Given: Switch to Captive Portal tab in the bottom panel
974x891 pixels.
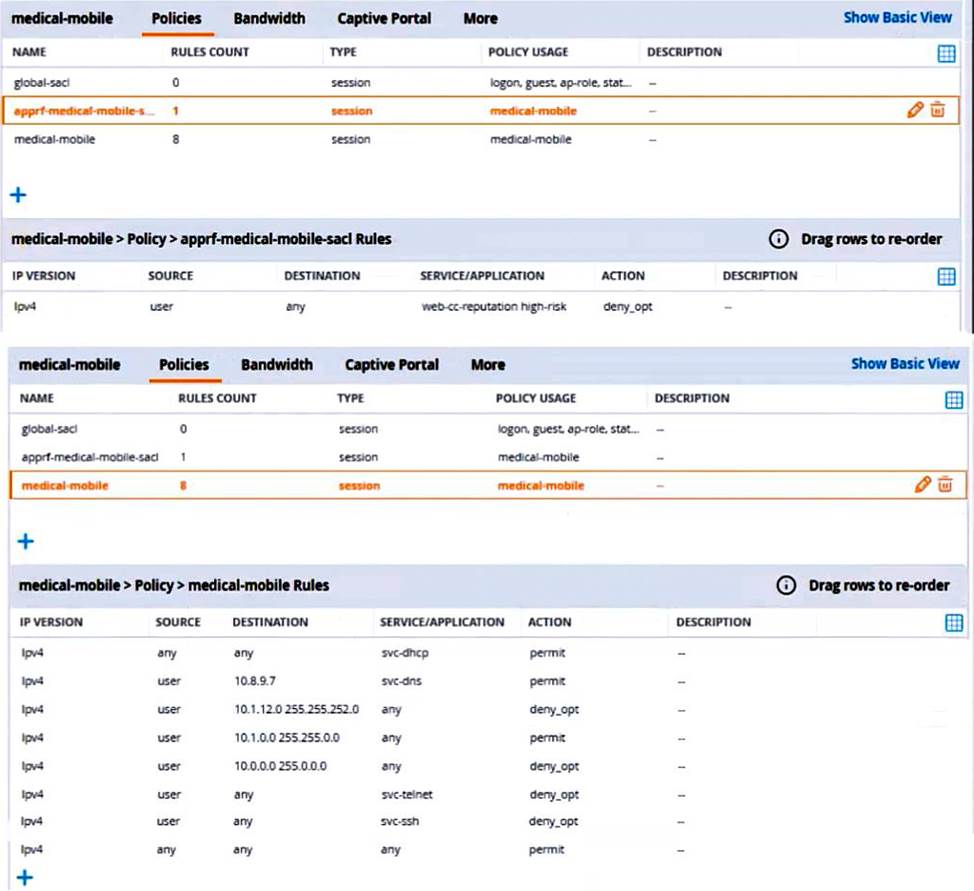Looking at the screenshot, I should point(391,365).
